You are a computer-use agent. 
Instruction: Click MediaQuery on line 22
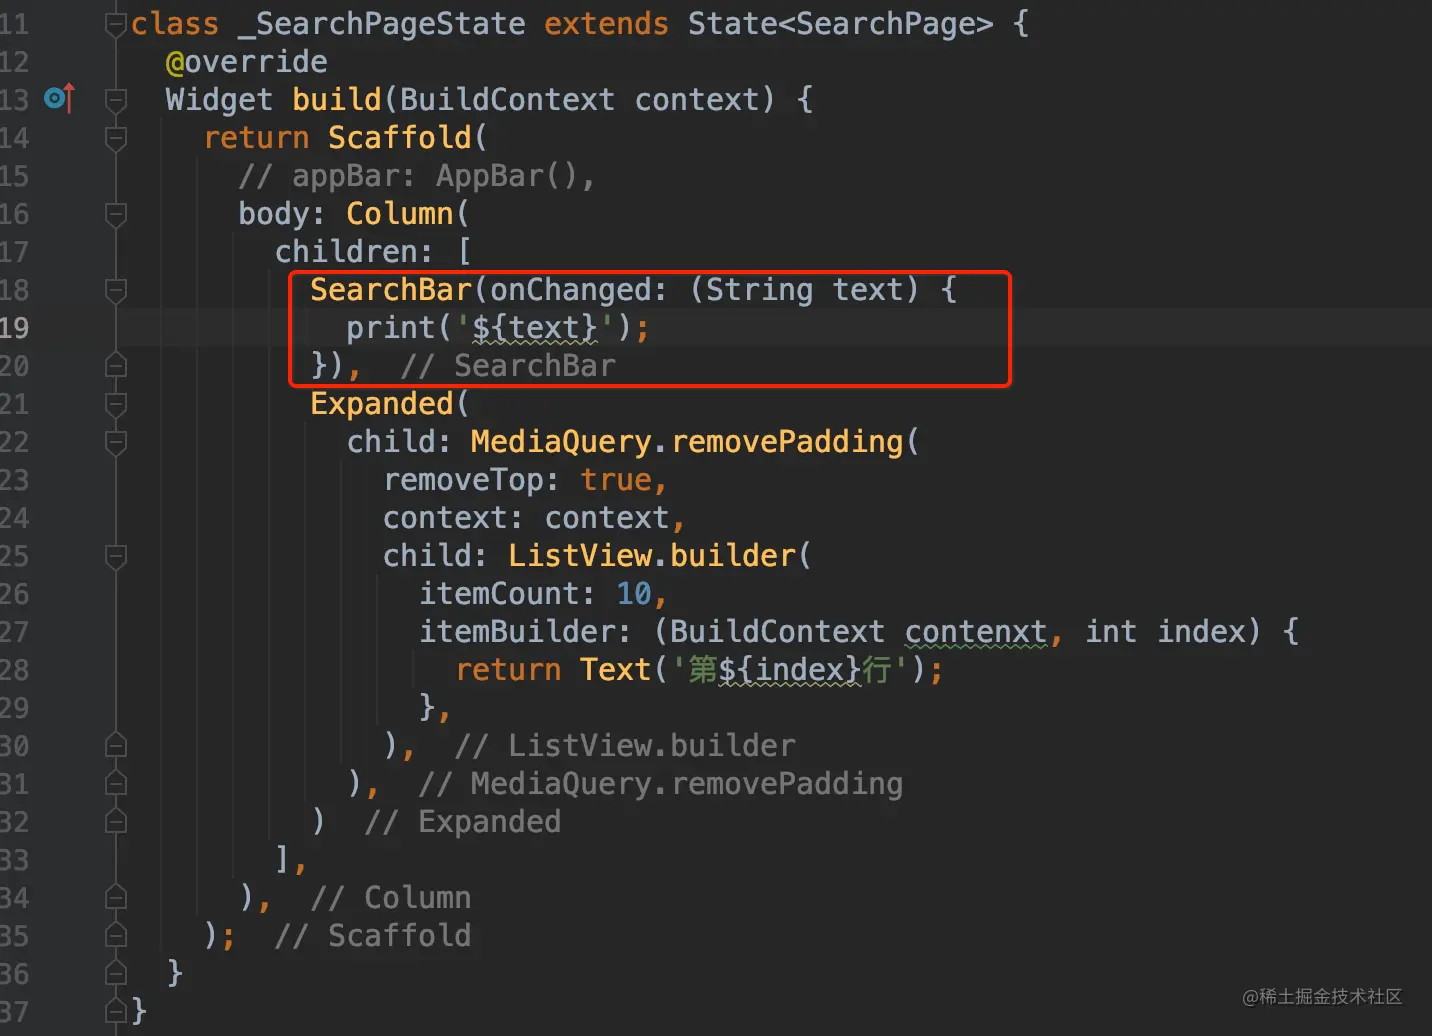(x=561, y=442)
